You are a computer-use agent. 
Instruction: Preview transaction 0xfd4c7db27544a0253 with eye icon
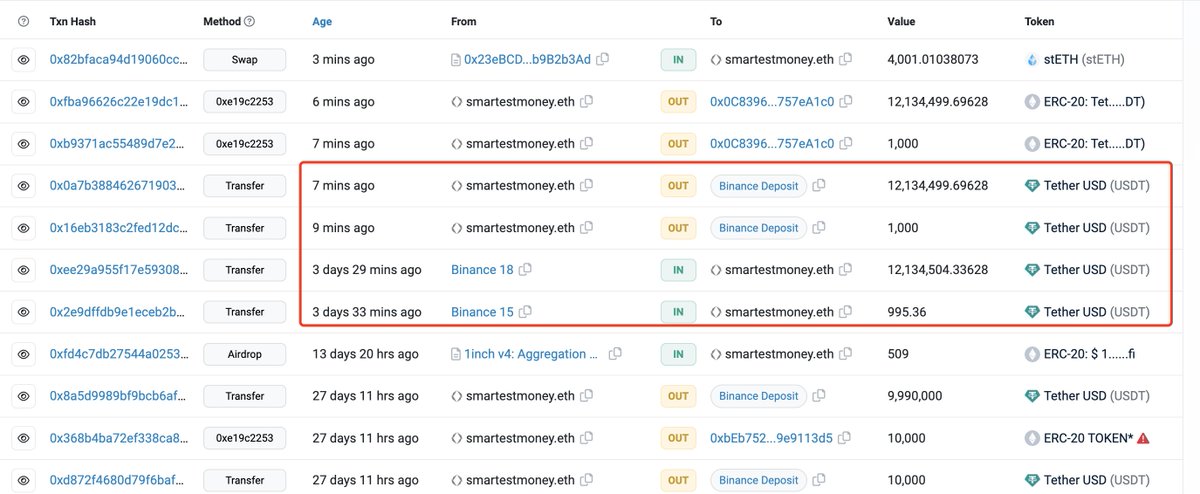[x=24, y=354]
